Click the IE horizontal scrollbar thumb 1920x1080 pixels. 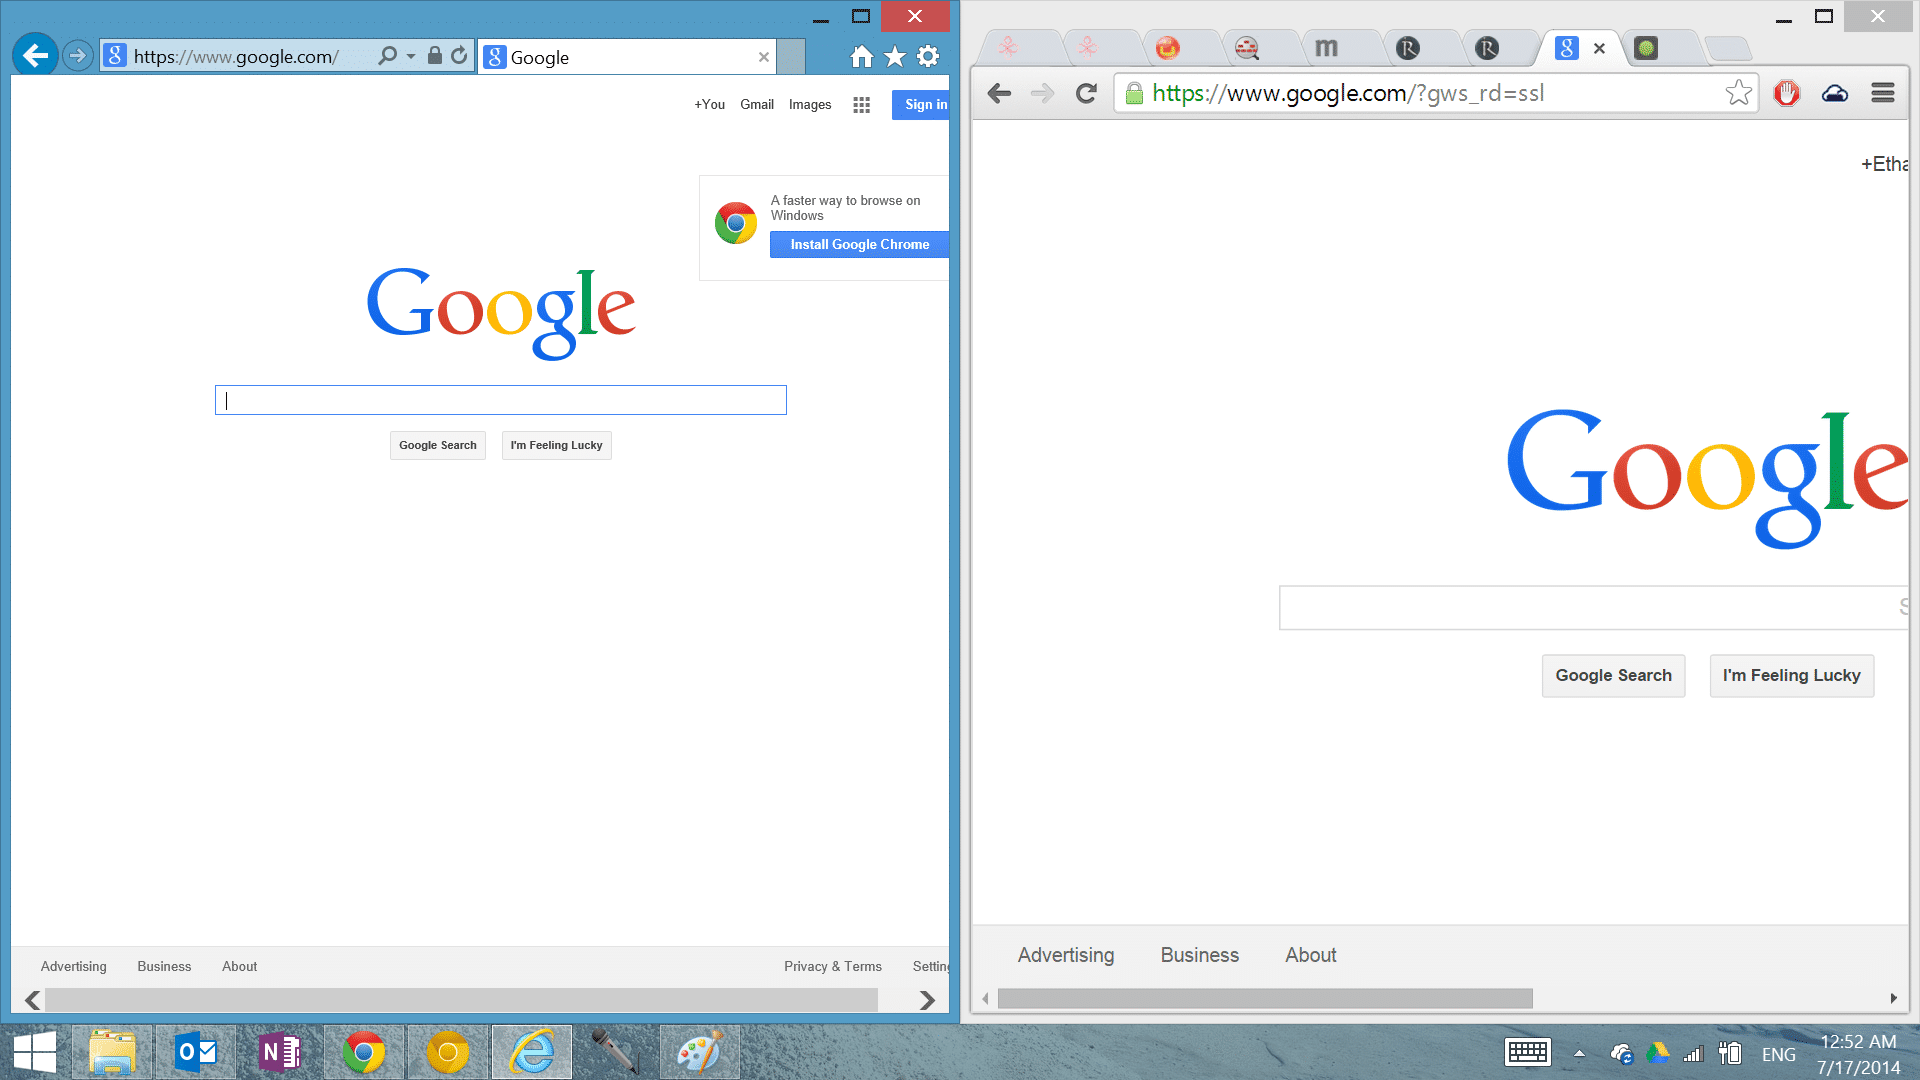pyautogui.click(x=461, y=1000)
